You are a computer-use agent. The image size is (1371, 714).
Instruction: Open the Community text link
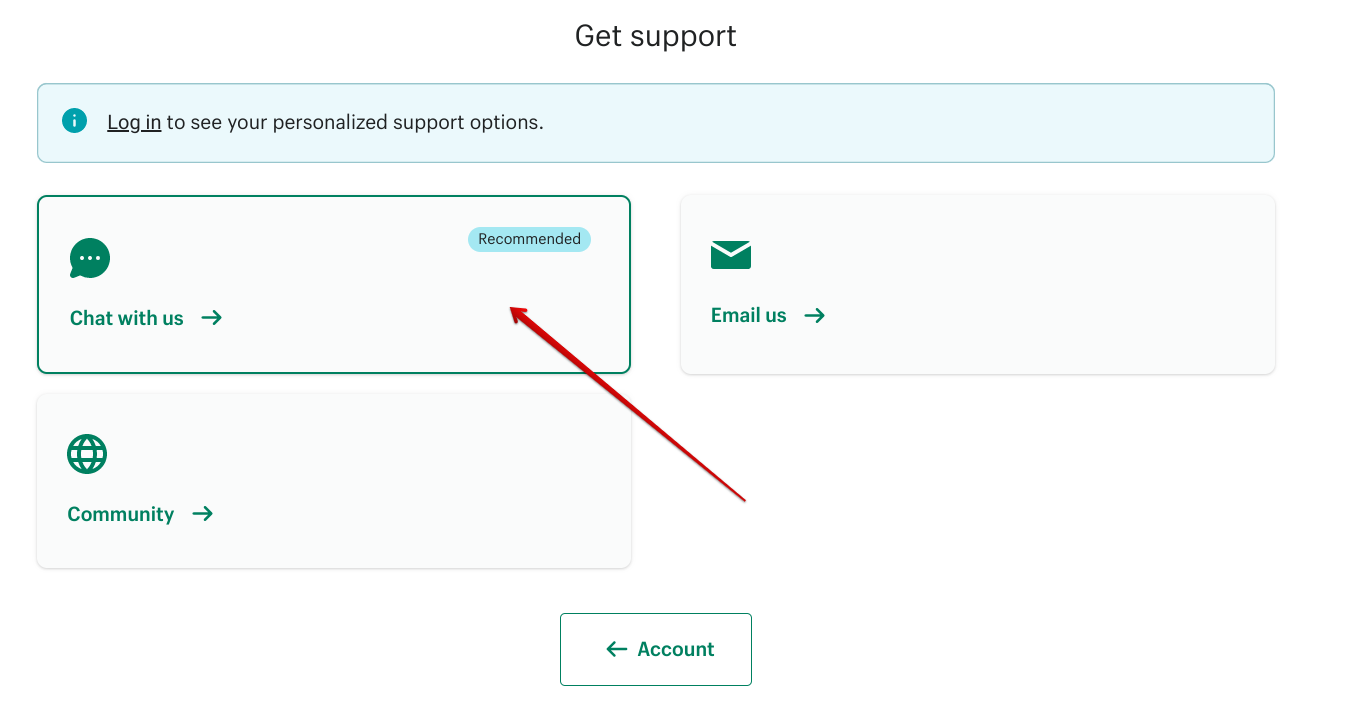click(121, 514)
